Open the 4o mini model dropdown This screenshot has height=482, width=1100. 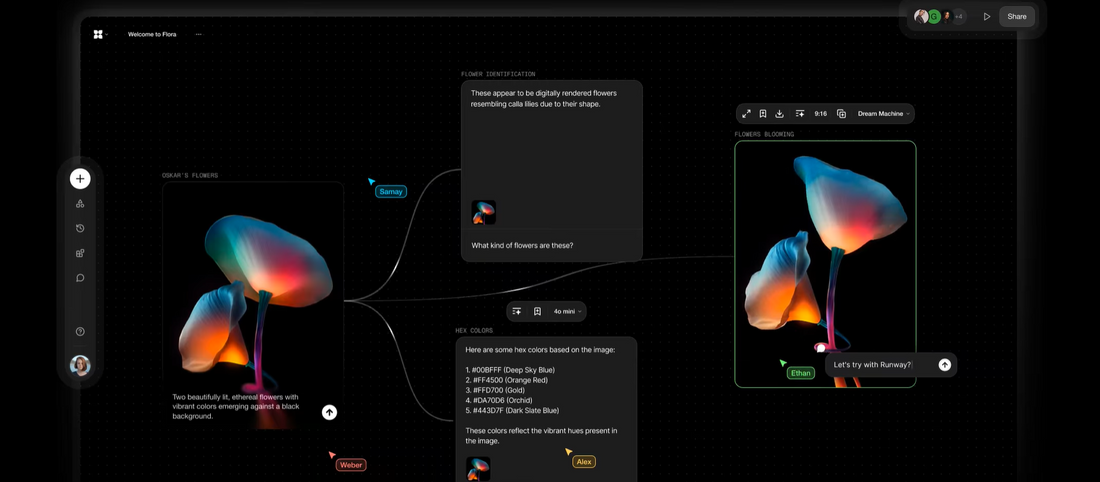pyautogui.click(x=567, y=312)
